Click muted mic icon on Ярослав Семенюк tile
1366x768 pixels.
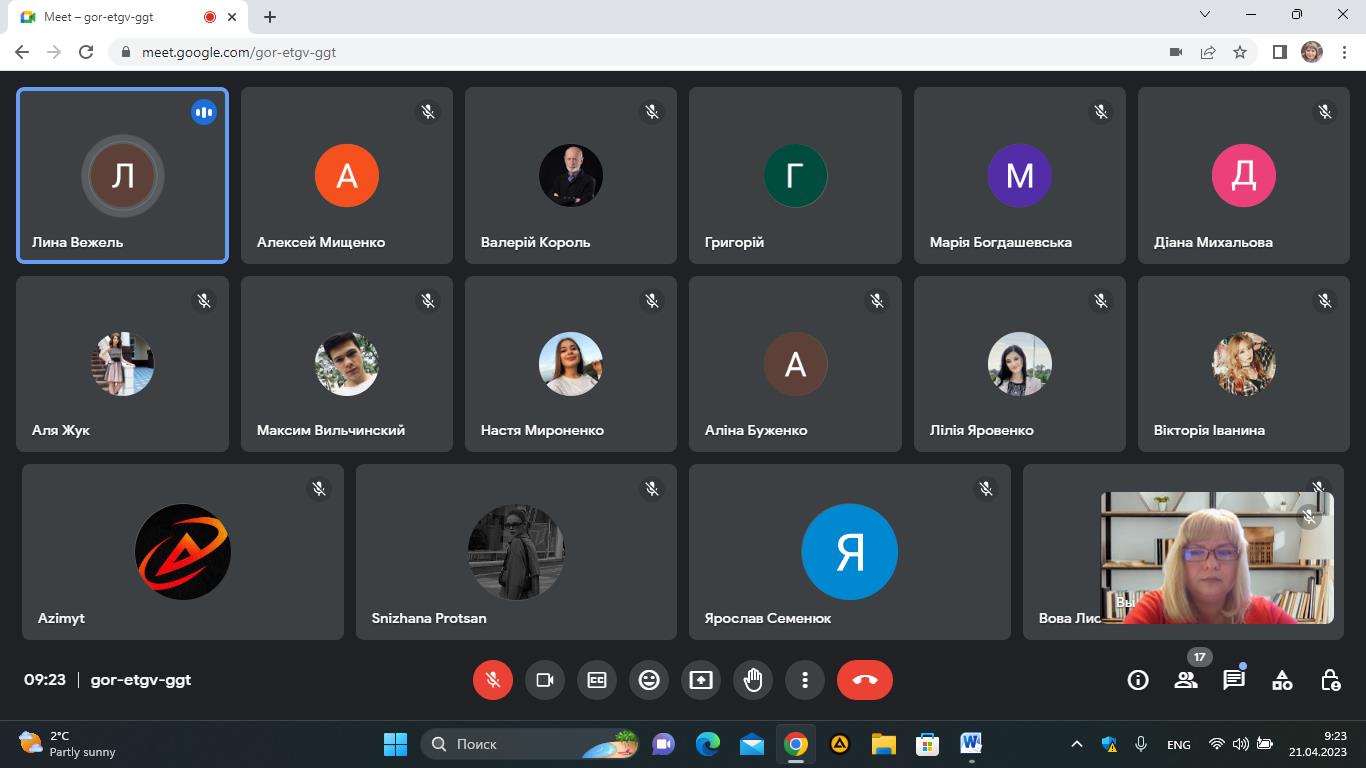[986, 489]
